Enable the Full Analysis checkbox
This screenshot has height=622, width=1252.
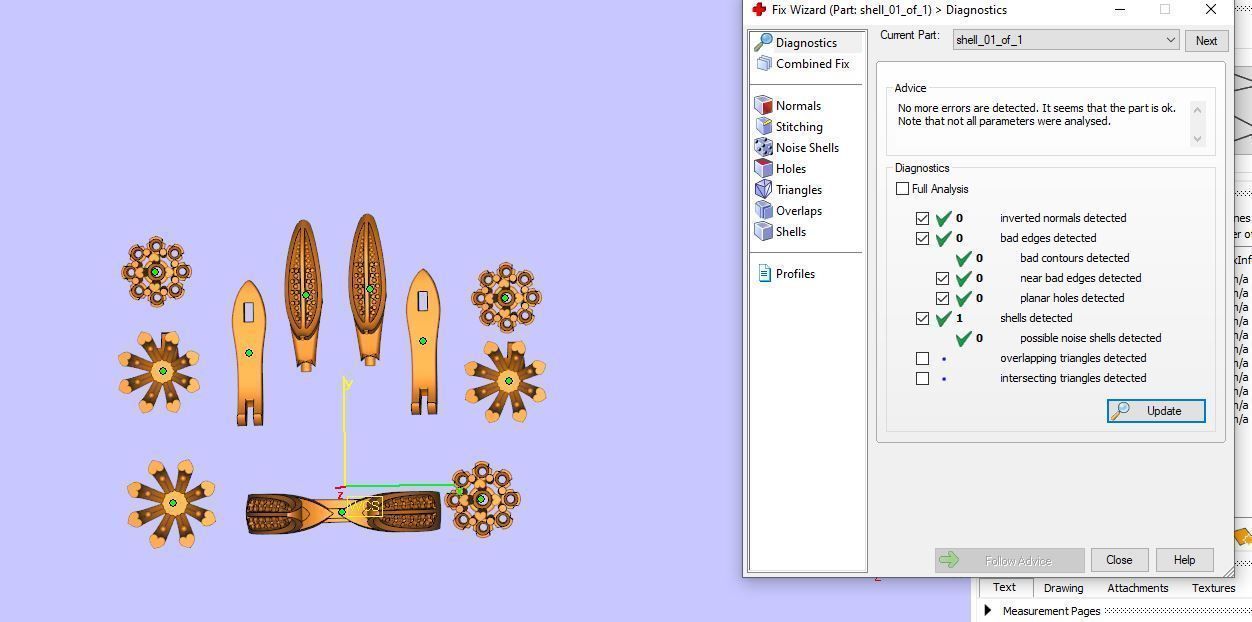coord(903,188)
